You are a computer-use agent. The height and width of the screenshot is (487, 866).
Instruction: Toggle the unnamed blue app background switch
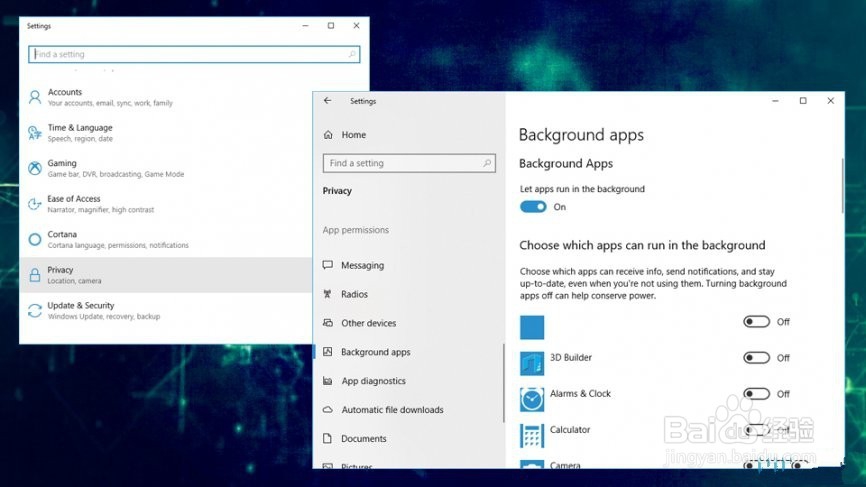point(756,321)
